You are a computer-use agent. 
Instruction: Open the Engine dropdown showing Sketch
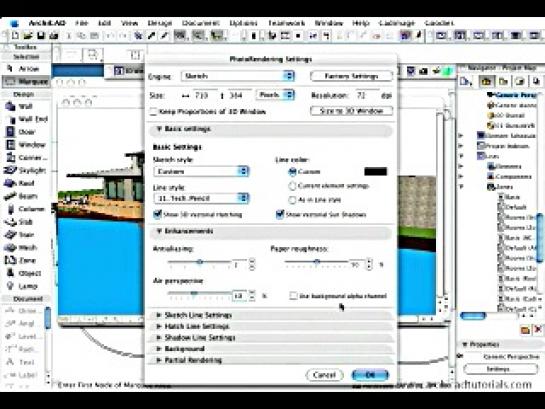coord(238,76)
